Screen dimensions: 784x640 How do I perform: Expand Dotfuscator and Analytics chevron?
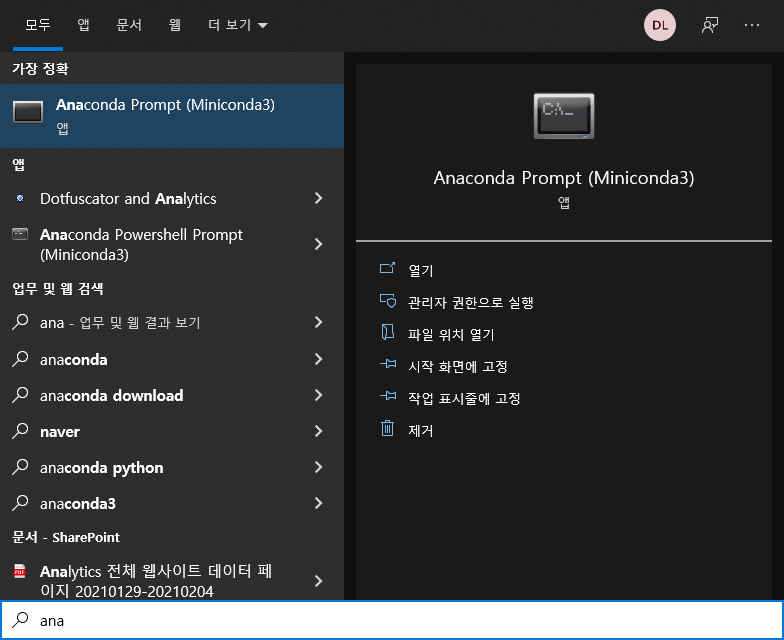coord(318,198)
